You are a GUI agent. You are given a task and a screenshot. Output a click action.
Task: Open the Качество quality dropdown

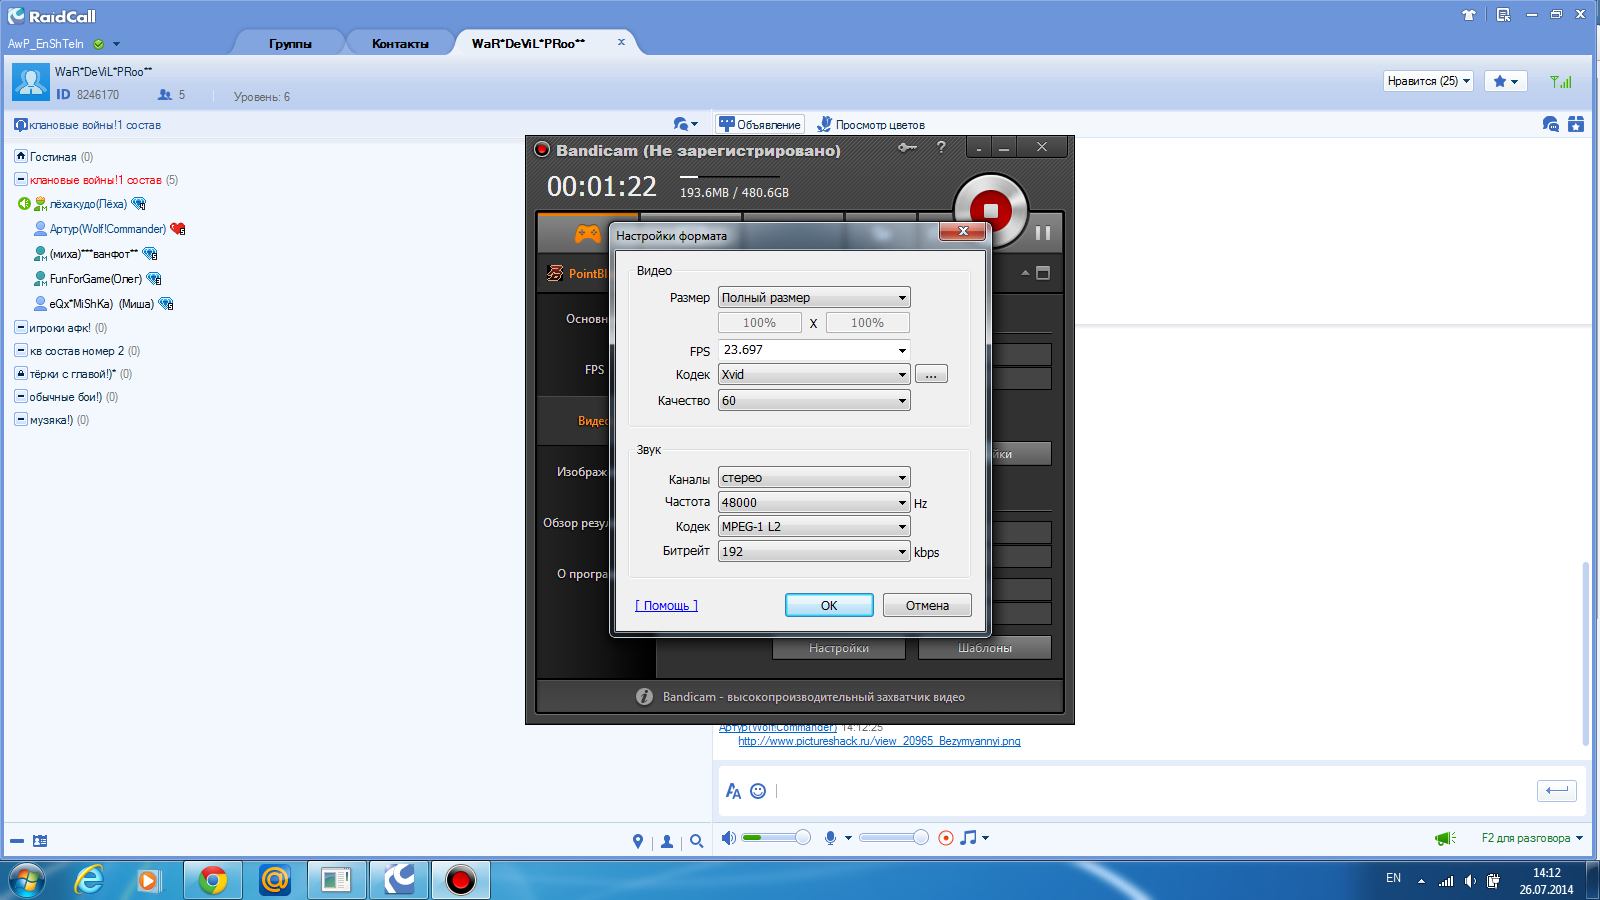click(814, 401)
